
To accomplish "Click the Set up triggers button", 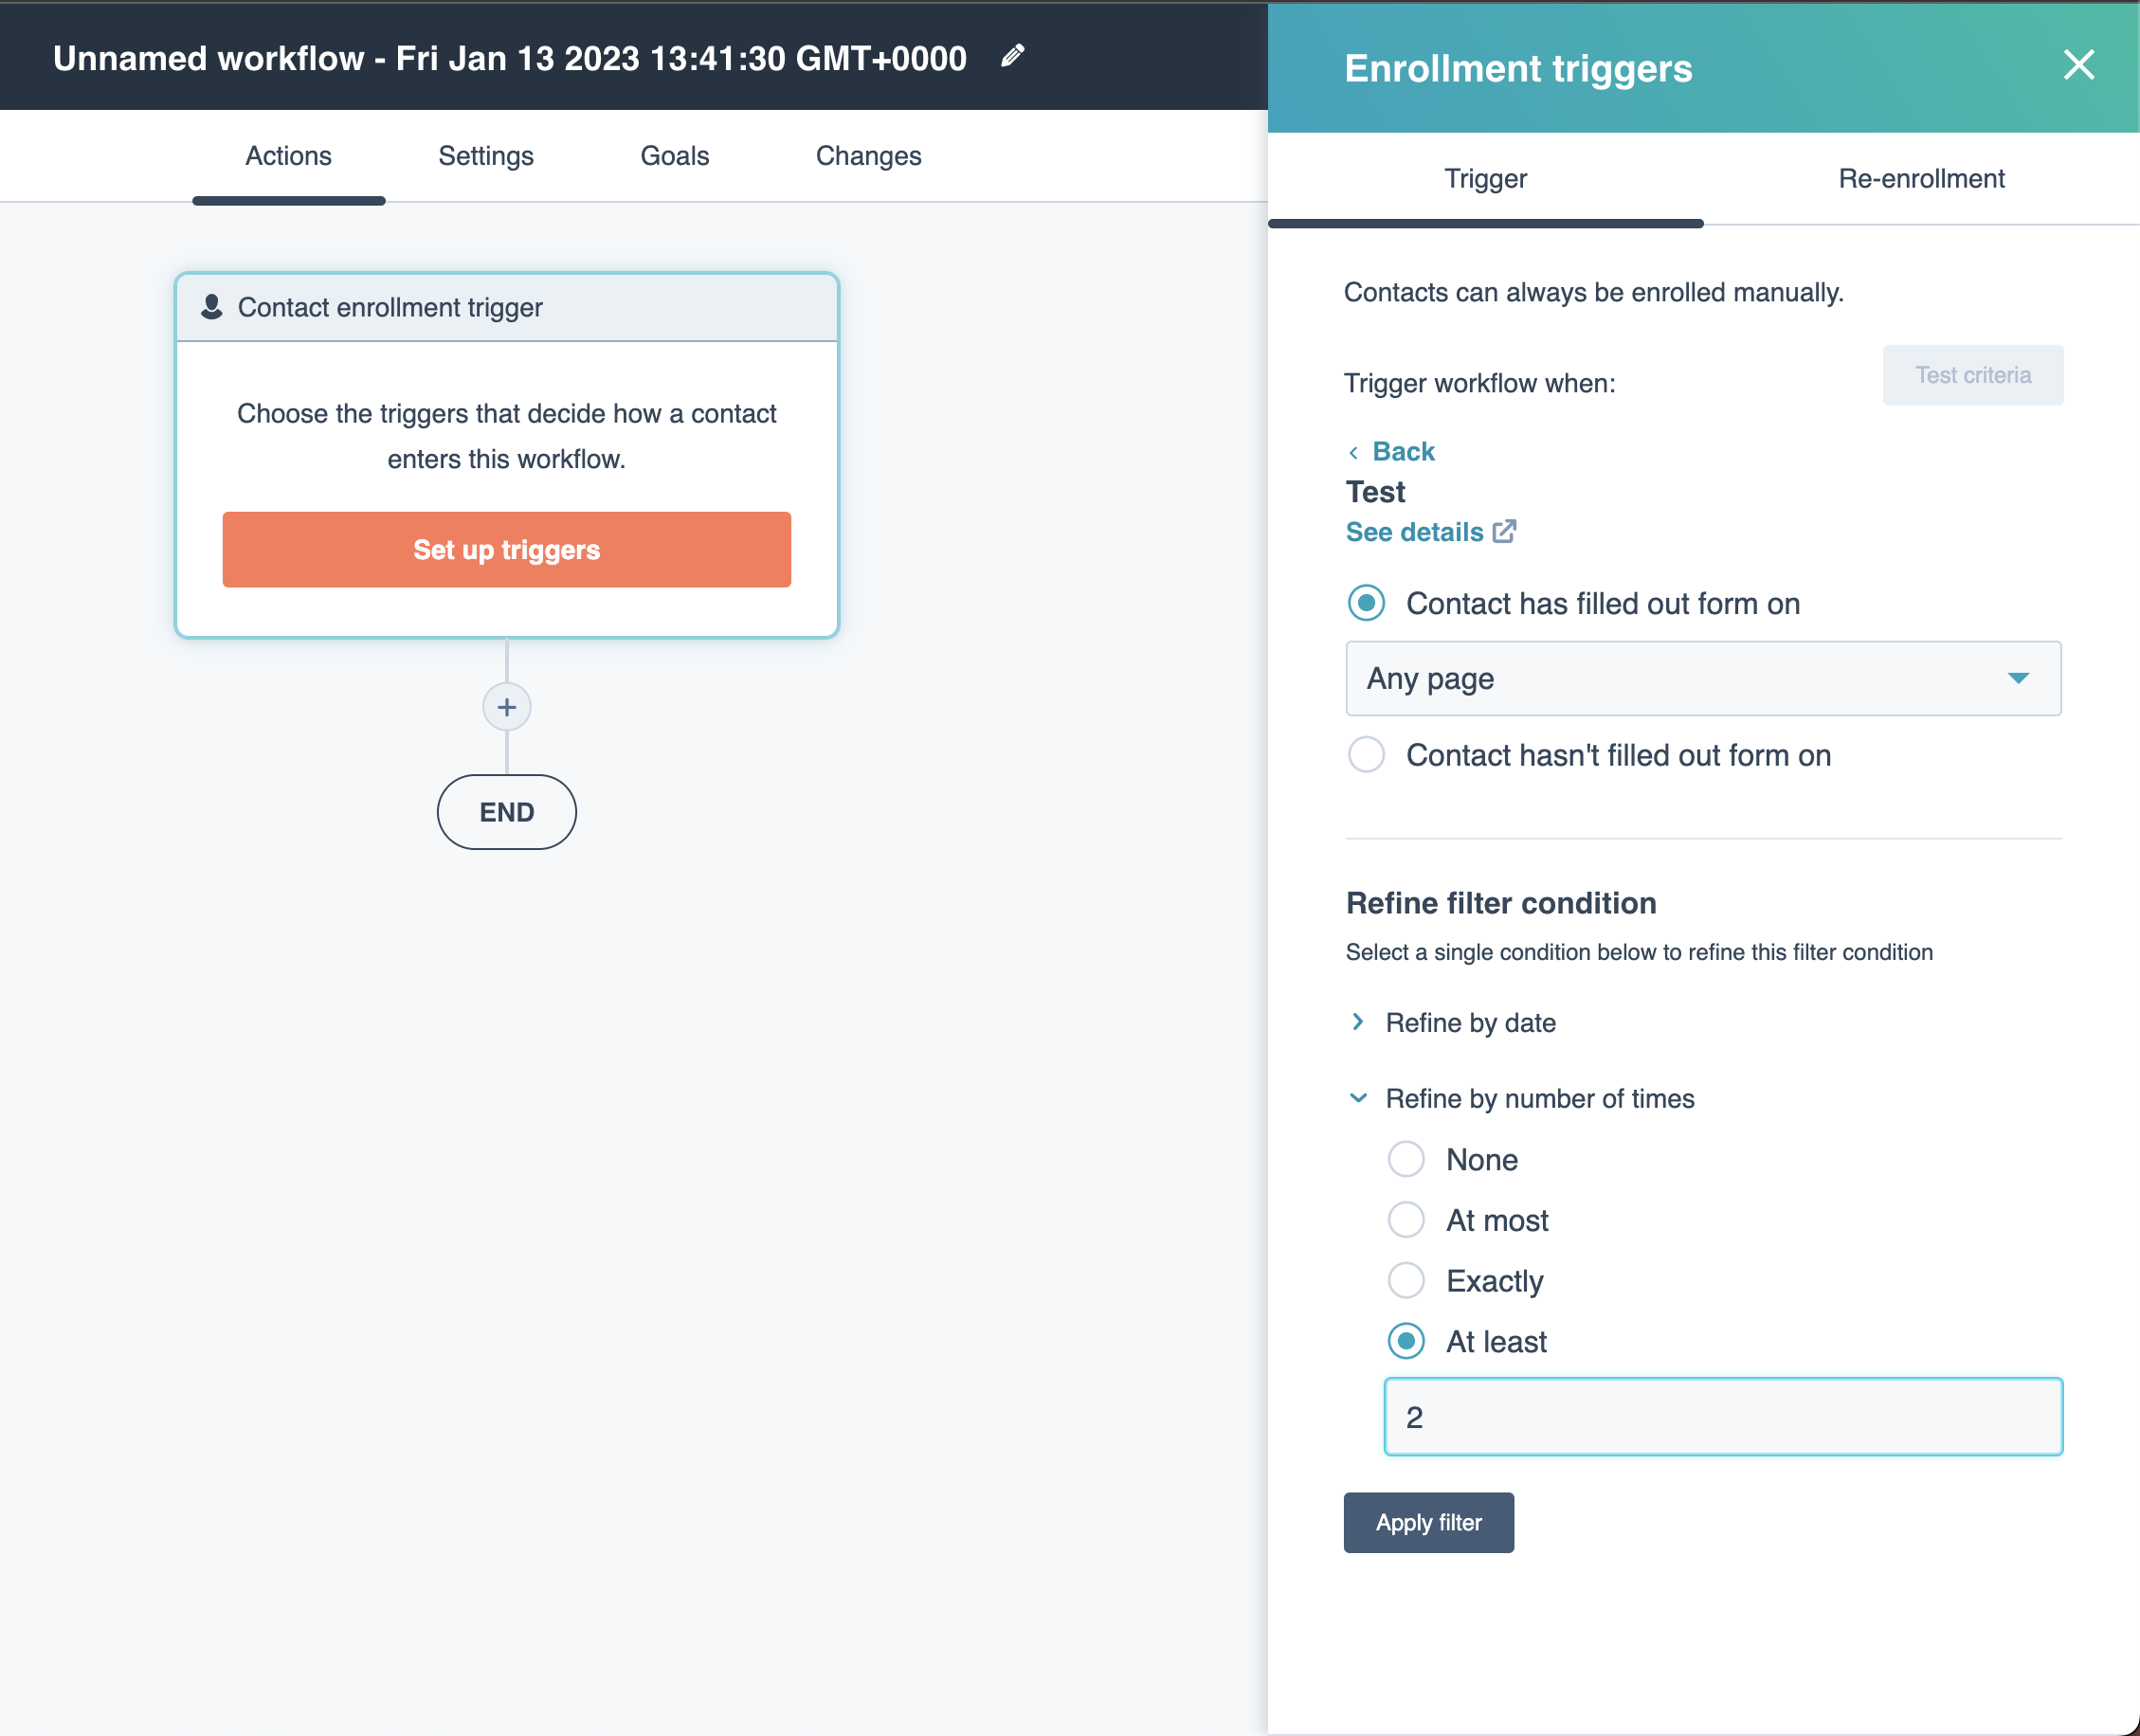I will pos(506,549).
